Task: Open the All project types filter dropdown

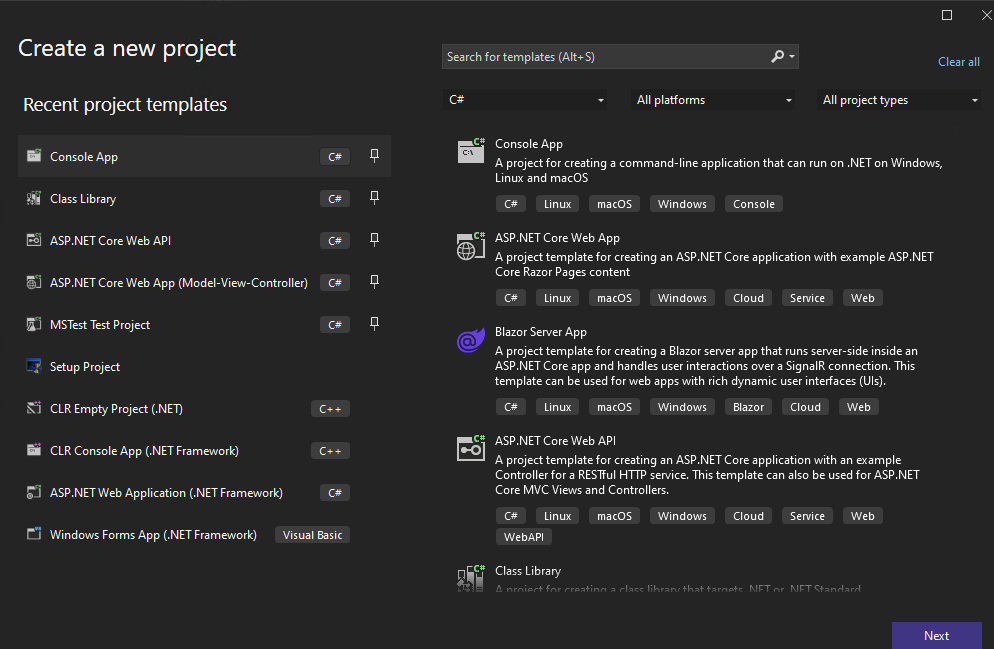Action: [x=899, y=100]
